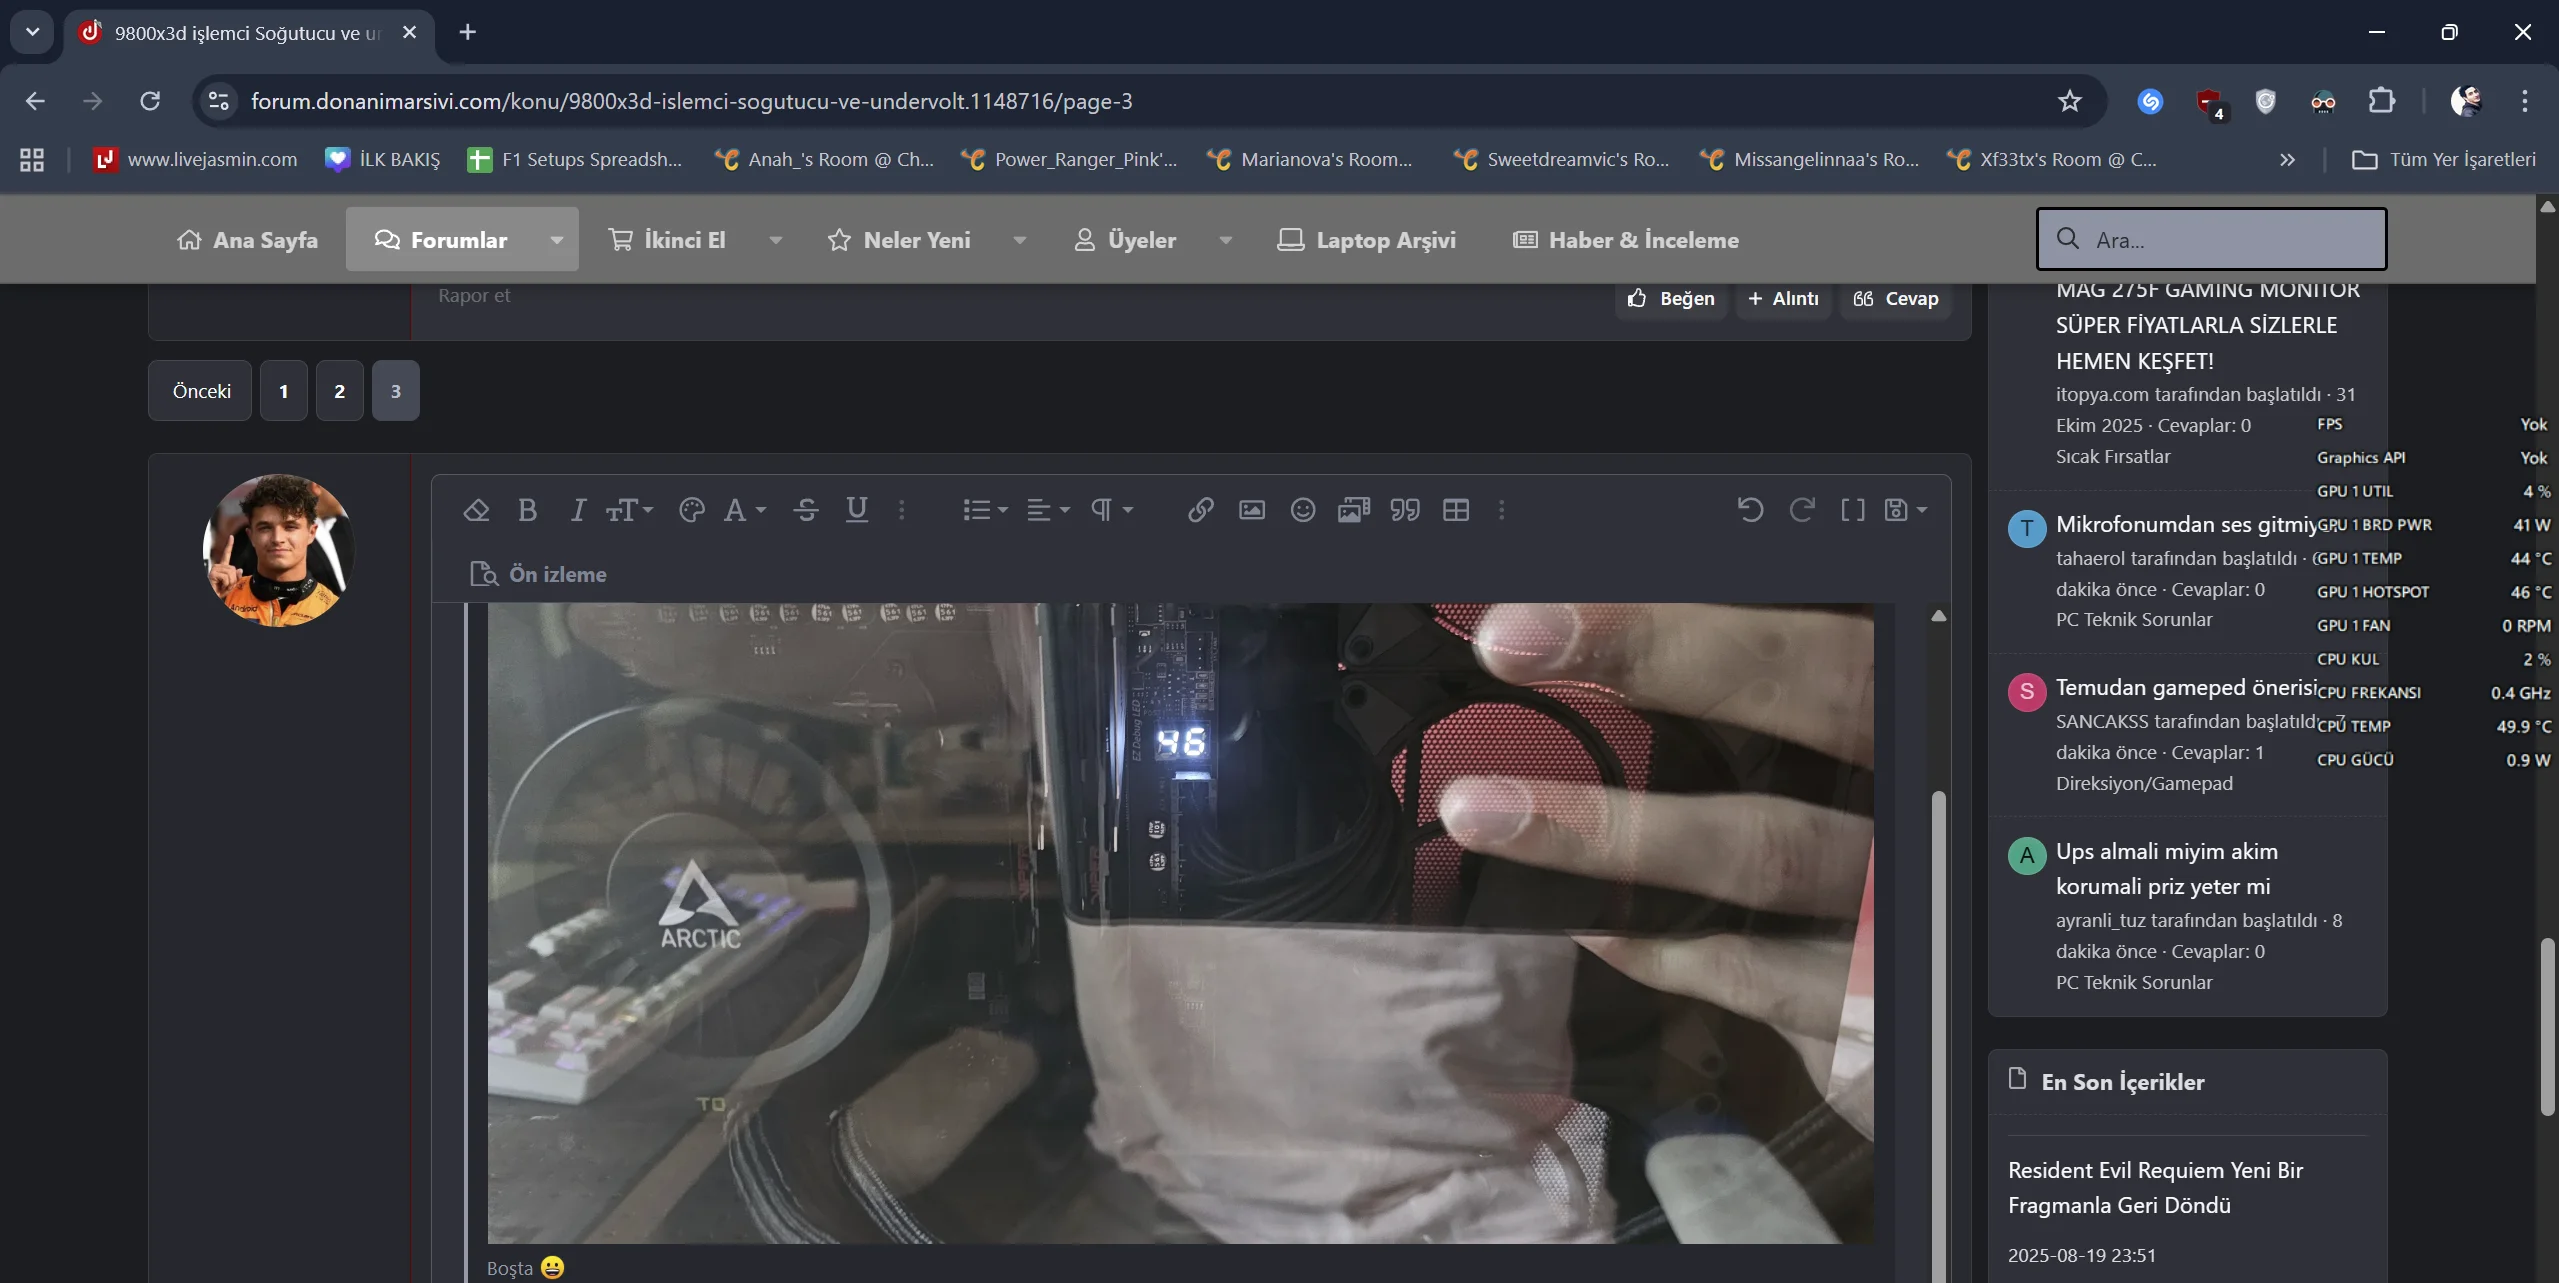Toggle underline formatting in editor
Viewport: 2559px width, 1283px height.
(856, 510)
